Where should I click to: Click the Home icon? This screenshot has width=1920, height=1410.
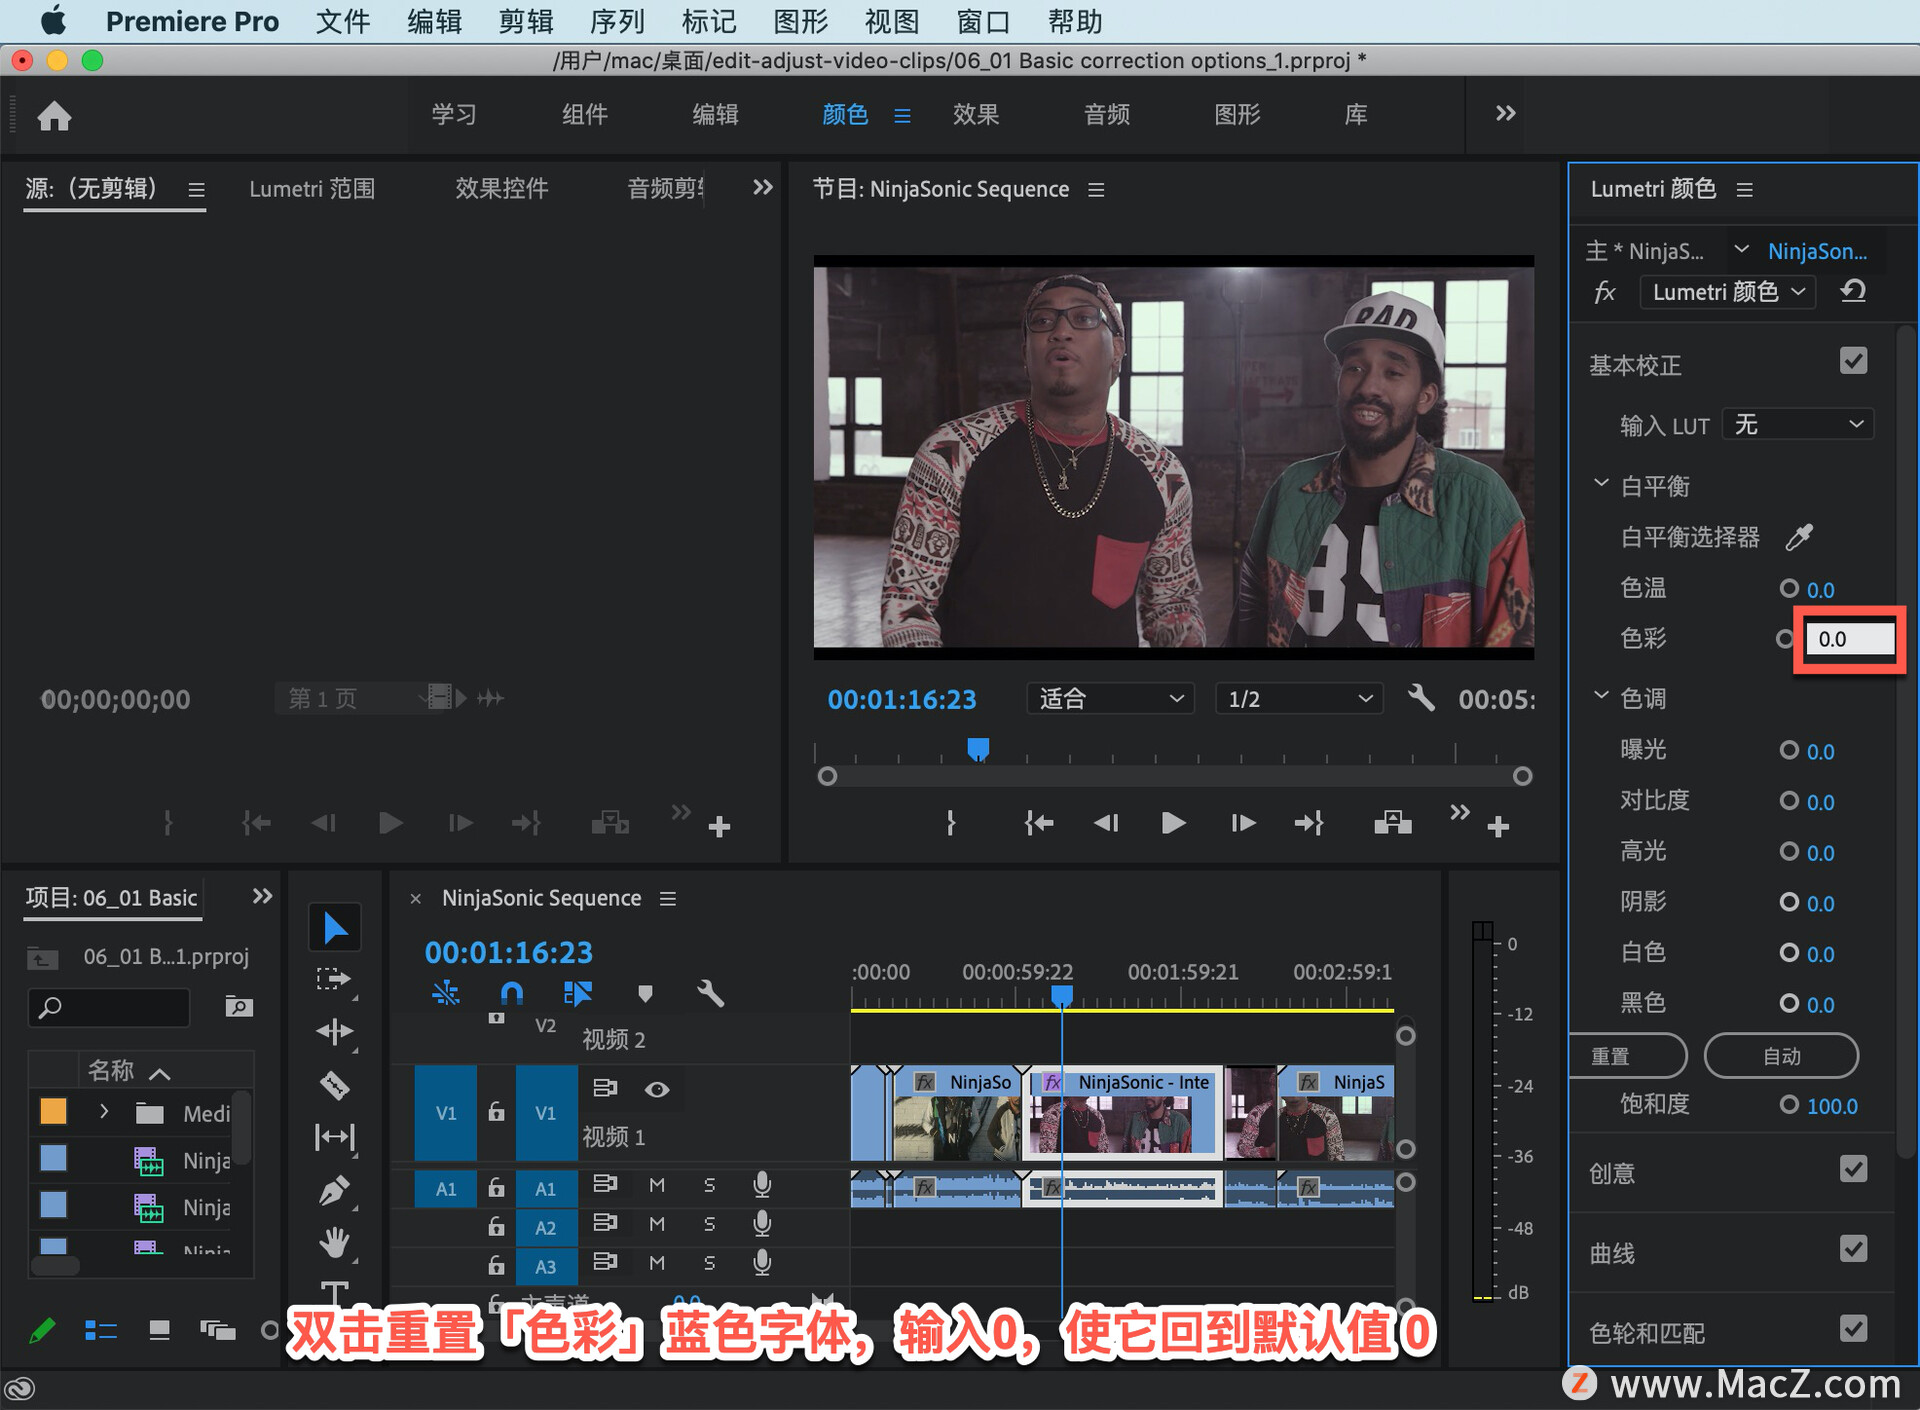tap(54, 116)
